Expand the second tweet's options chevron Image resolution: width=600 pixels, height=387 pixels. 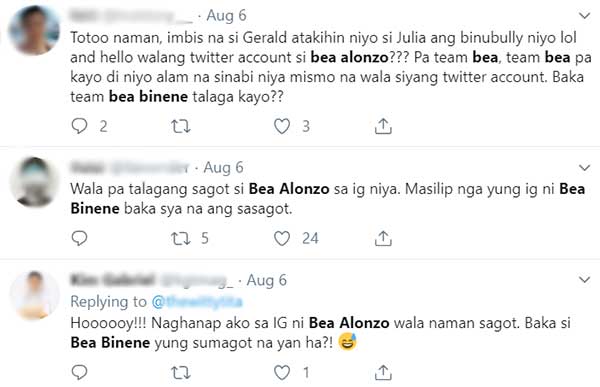coord(584,168)
